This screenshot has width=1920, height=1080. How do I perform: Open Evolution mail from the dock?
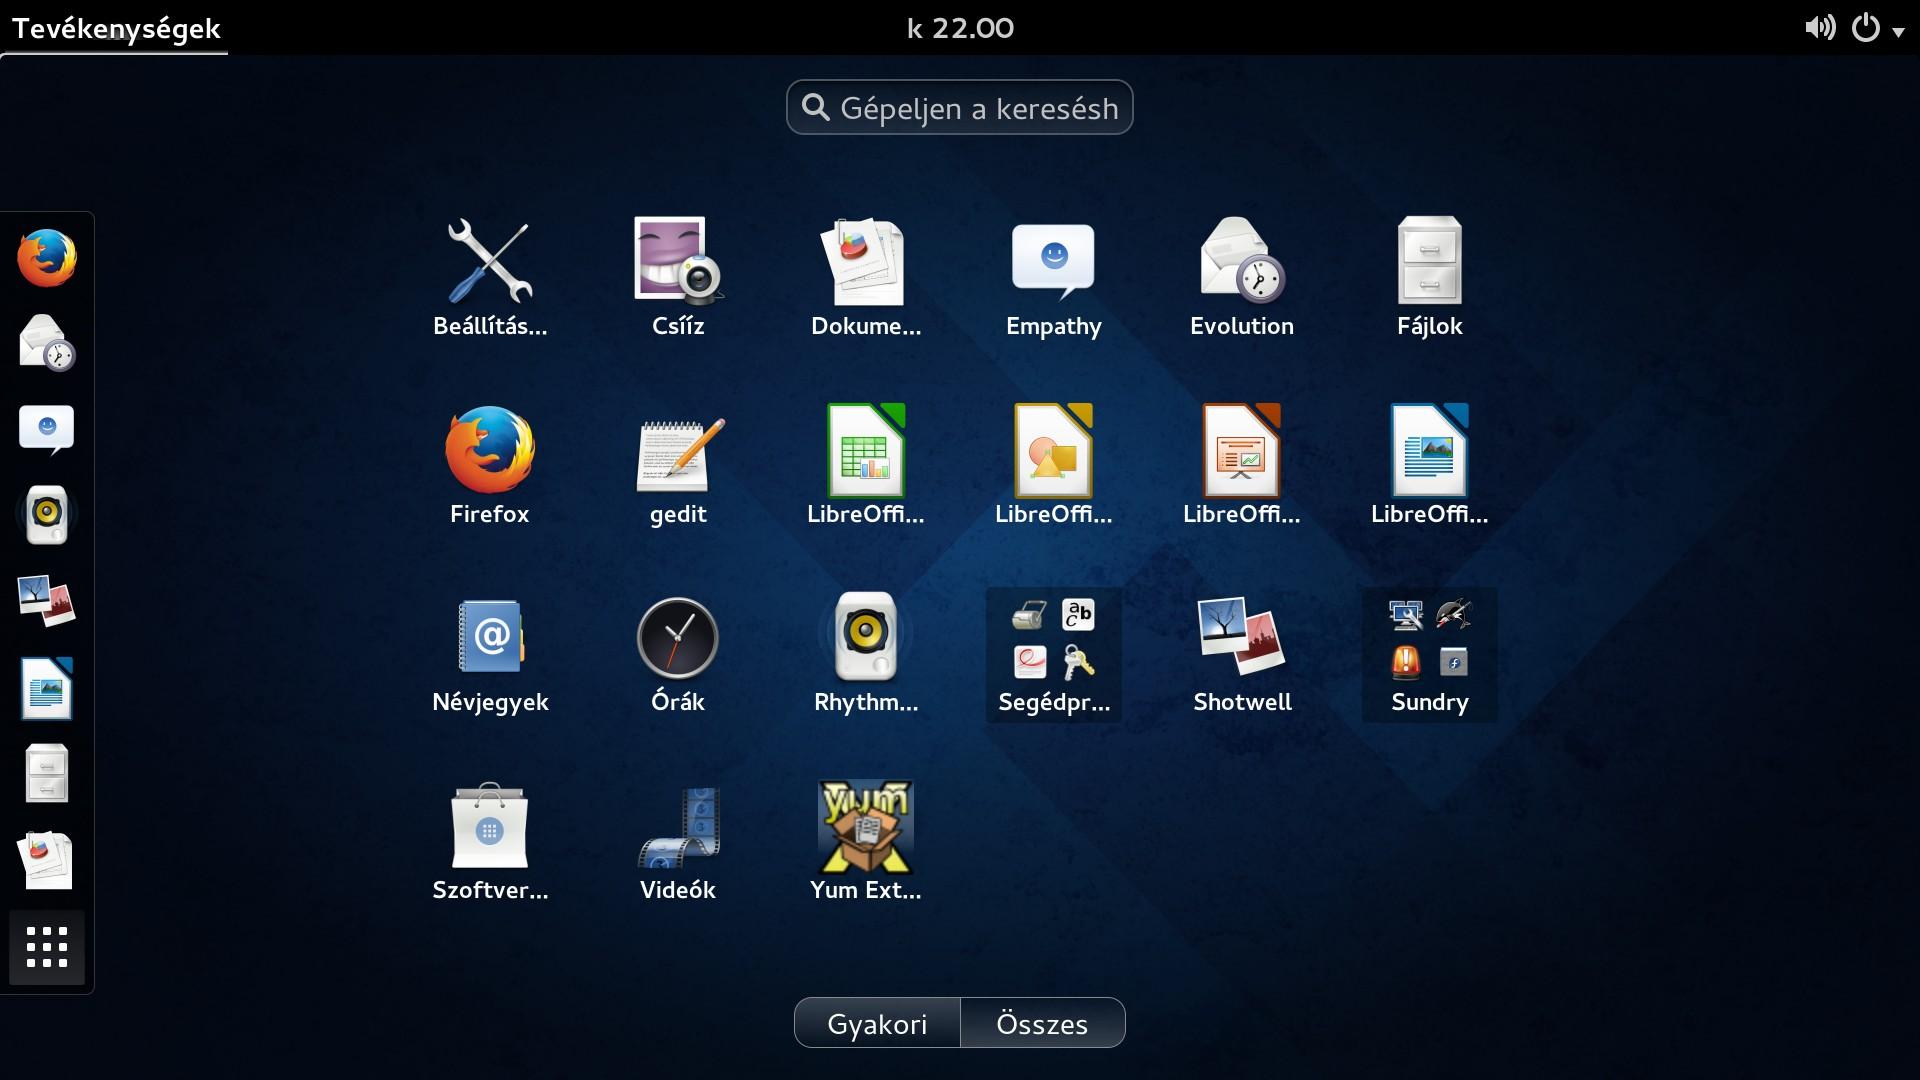(x=47, y=343)
